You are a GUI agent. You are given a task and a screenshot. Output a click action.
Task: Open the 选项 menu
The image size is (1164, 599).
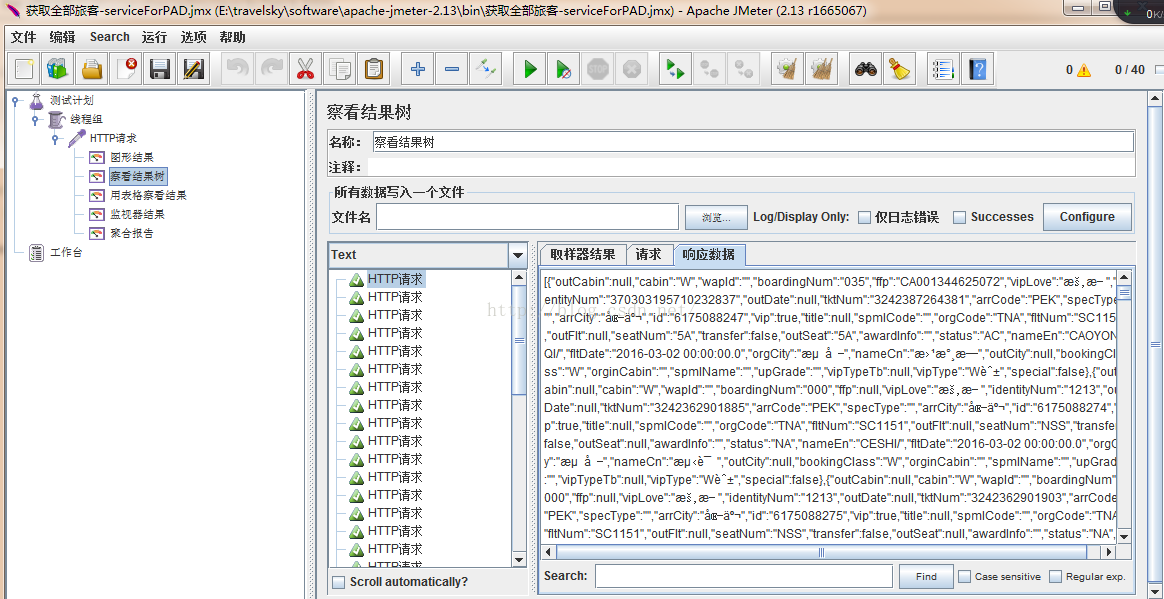194,37
